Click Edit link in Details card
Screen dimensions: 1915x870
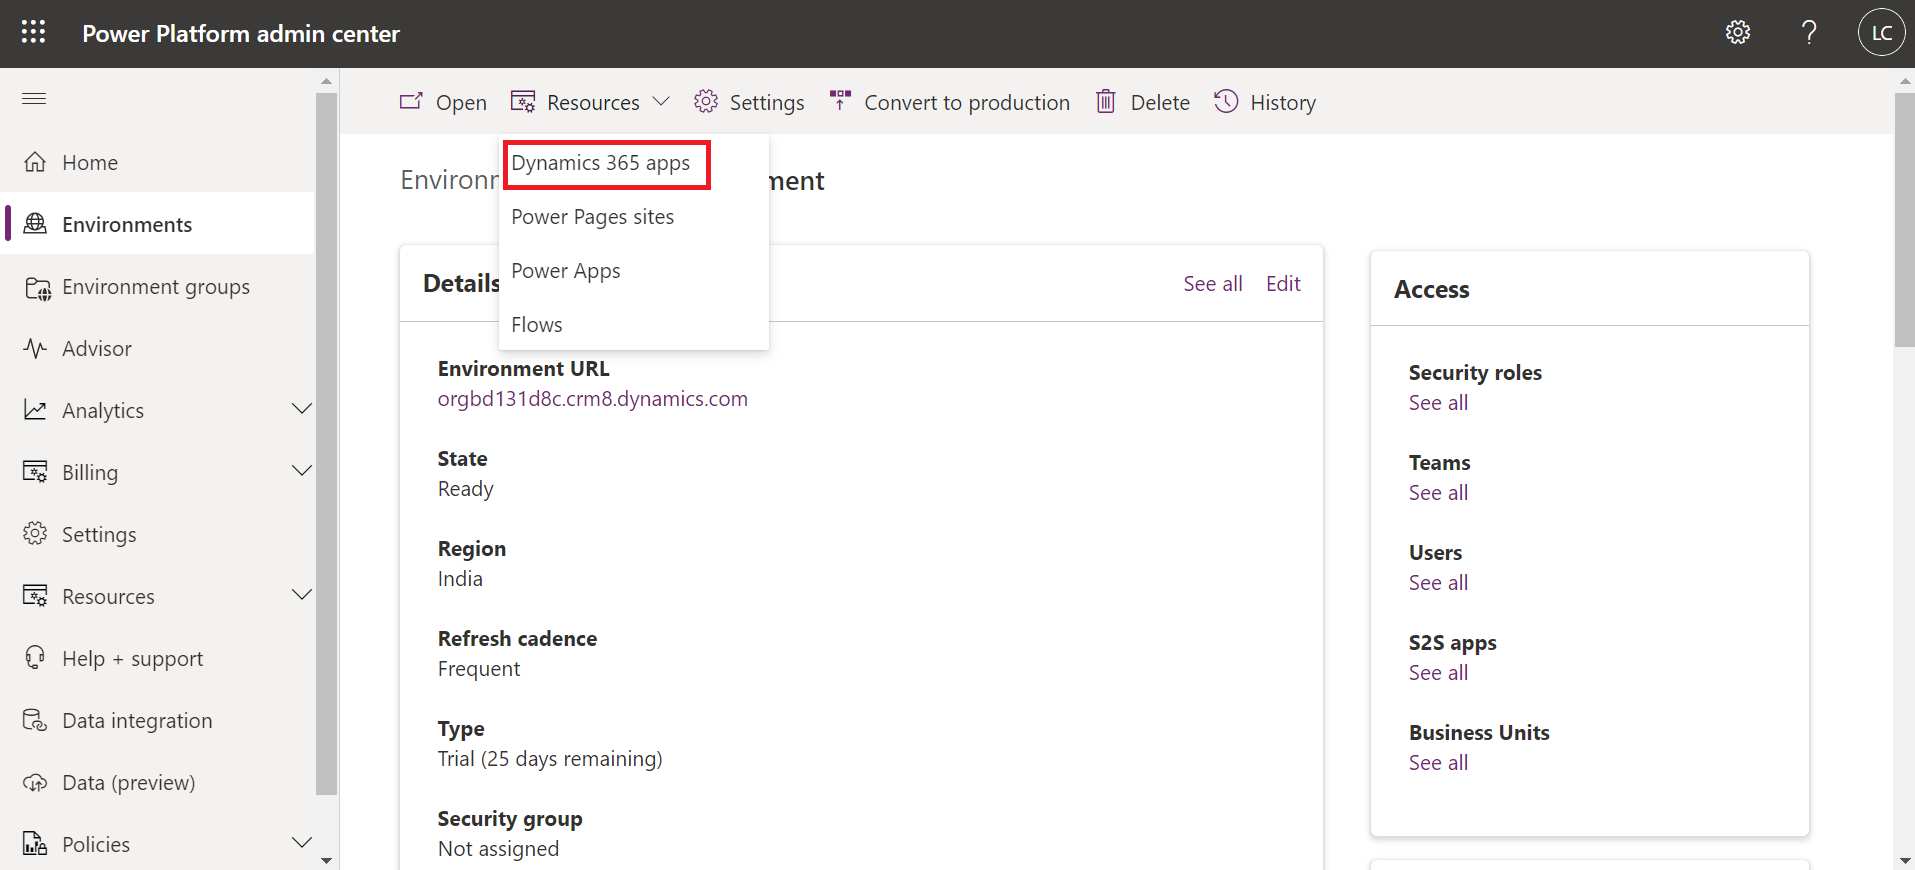pos(1283,284)
